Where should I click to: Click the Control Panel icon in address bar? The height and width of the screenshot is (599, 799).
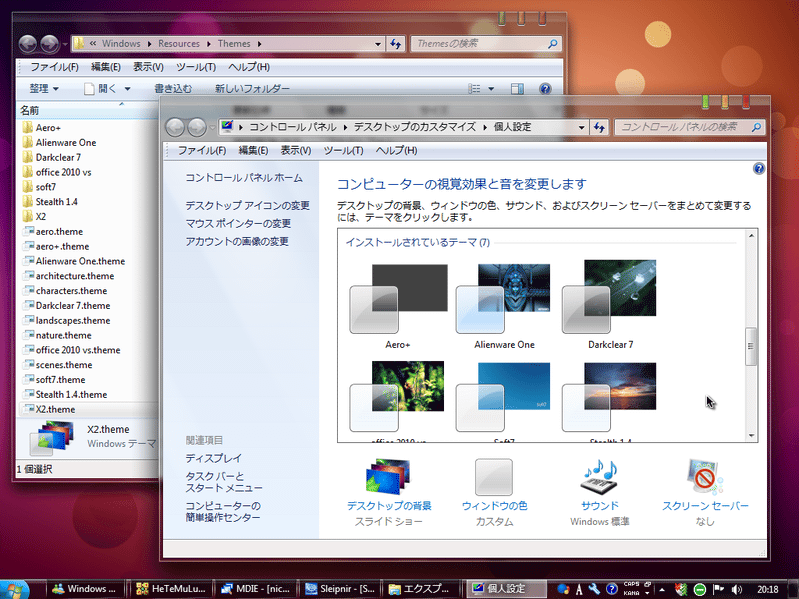pyautogui.click(x=227, y=126)
